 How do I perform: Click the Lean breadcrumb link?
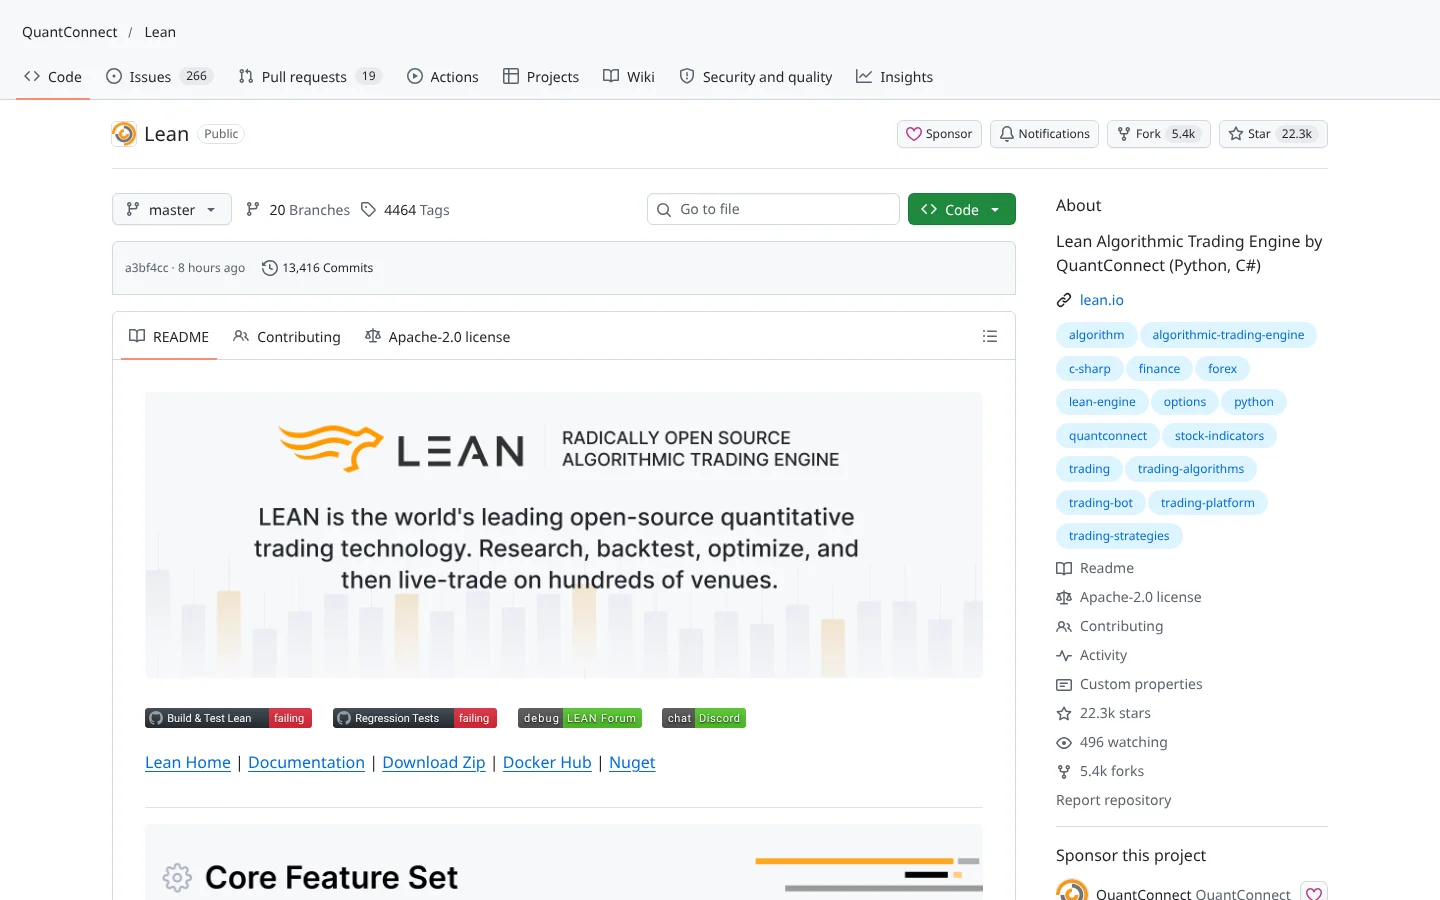160,32
